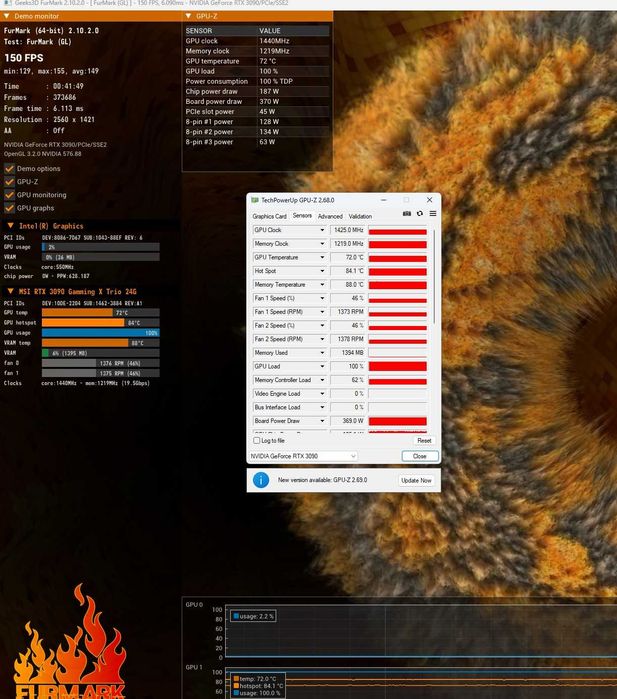Viewport: 617px width, 699px height.
Task: Open the GPU Load sensor dropdown
Action: pos(322,366)
